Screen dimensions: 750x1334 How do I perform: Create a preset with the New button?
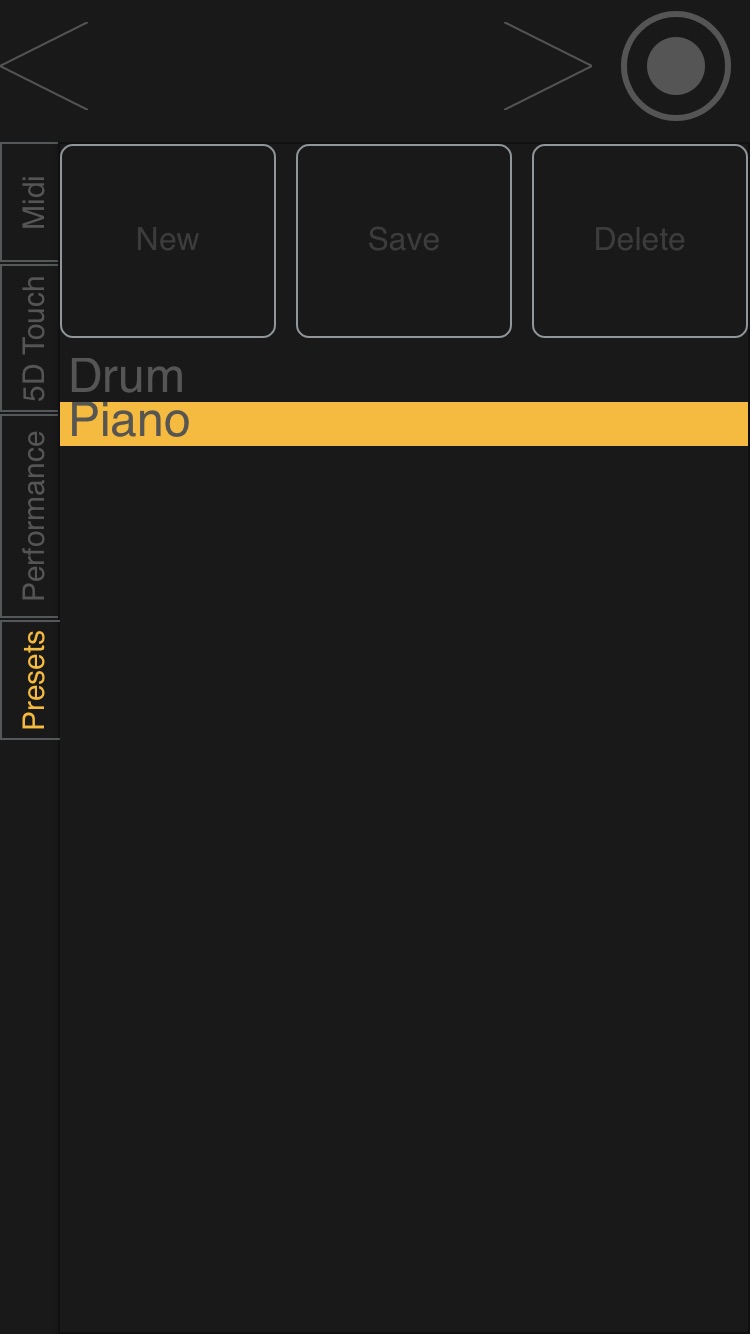click(168, 240)
